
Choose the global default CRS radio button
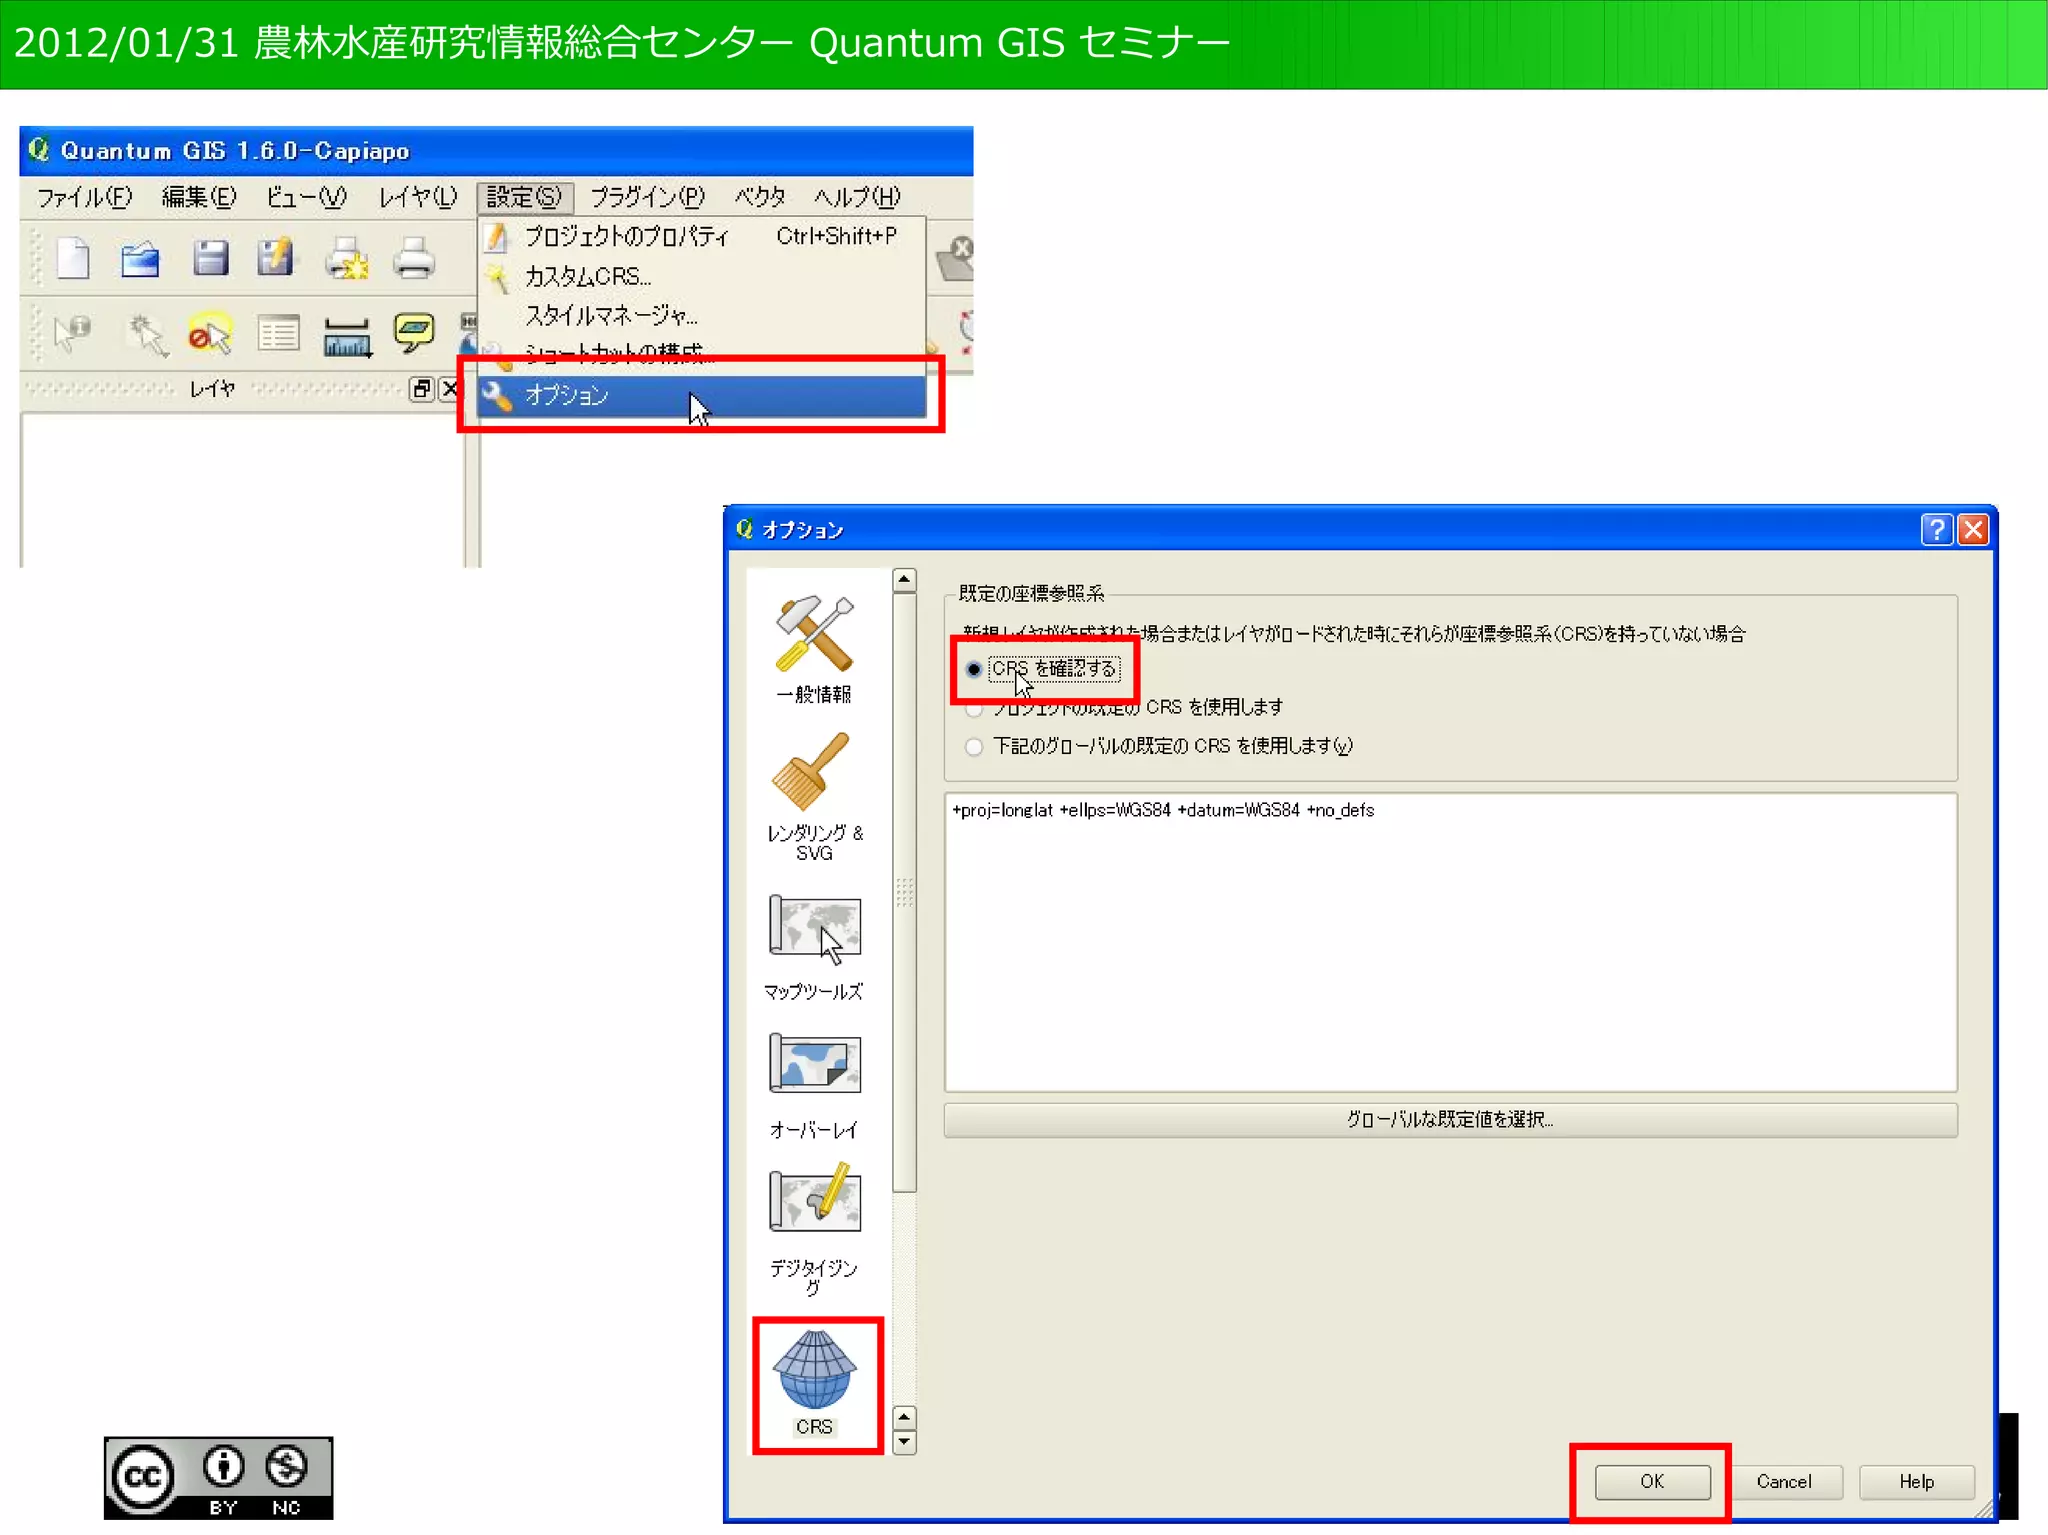pos(974,746)
